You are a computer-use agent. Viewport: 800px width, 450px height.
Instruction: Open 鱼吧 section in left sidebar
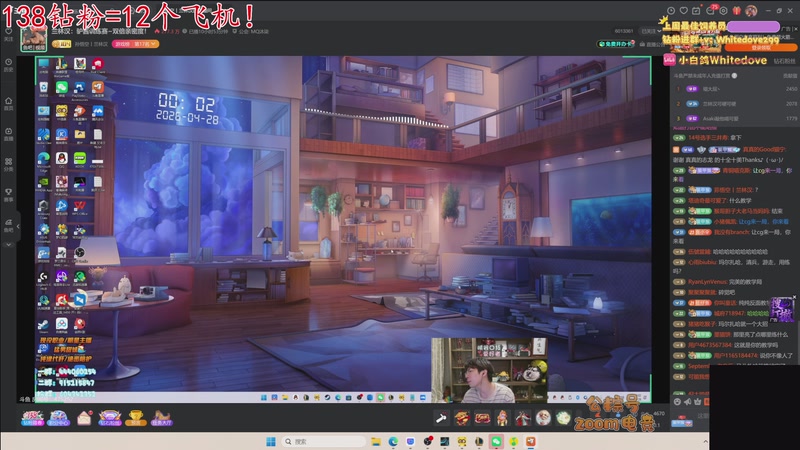click(8, 226)
